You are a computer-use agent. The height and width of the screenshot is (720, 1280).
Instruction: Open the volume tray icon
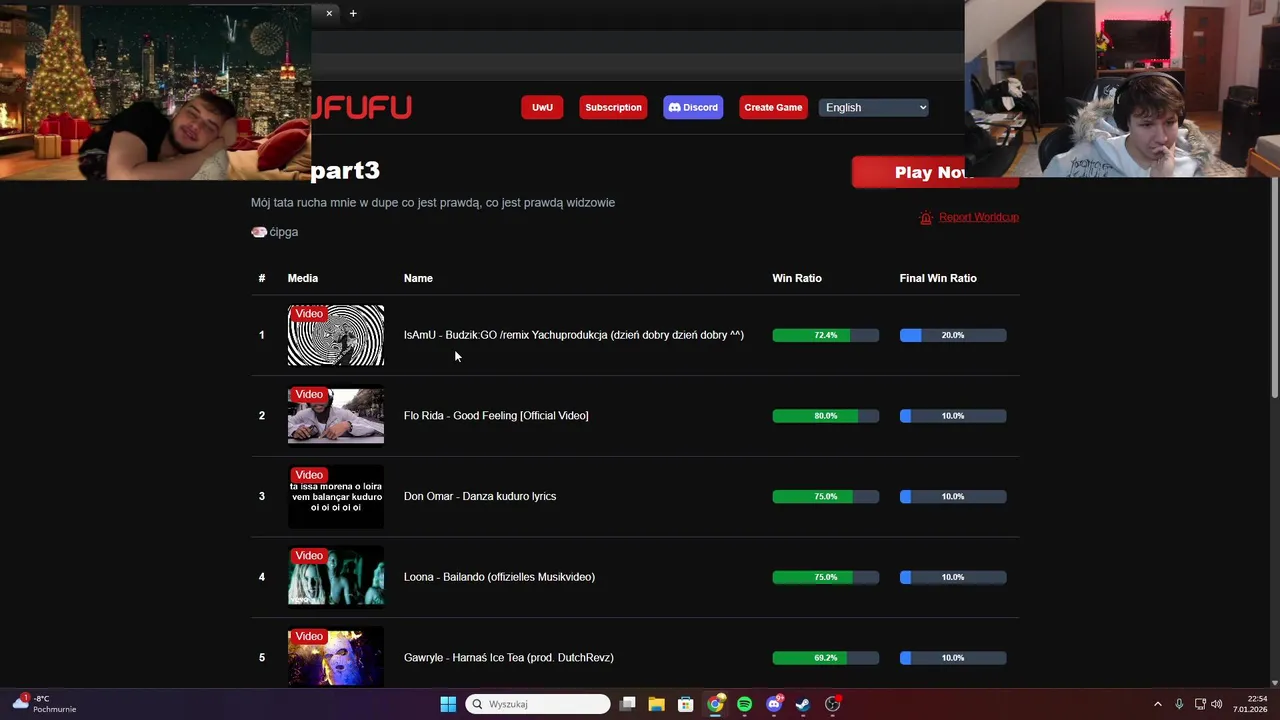[x=1217, y=704]
